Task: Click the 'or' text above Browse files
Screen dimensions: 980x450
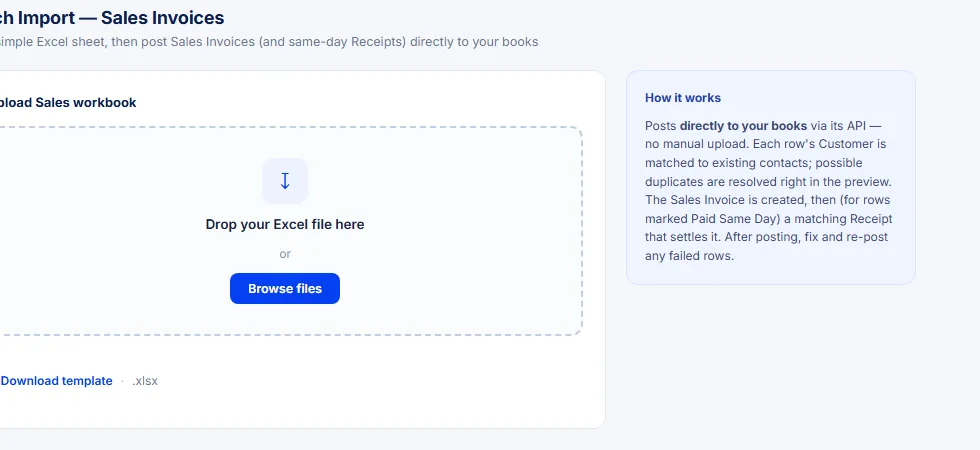Action: (x=285, y=254)
